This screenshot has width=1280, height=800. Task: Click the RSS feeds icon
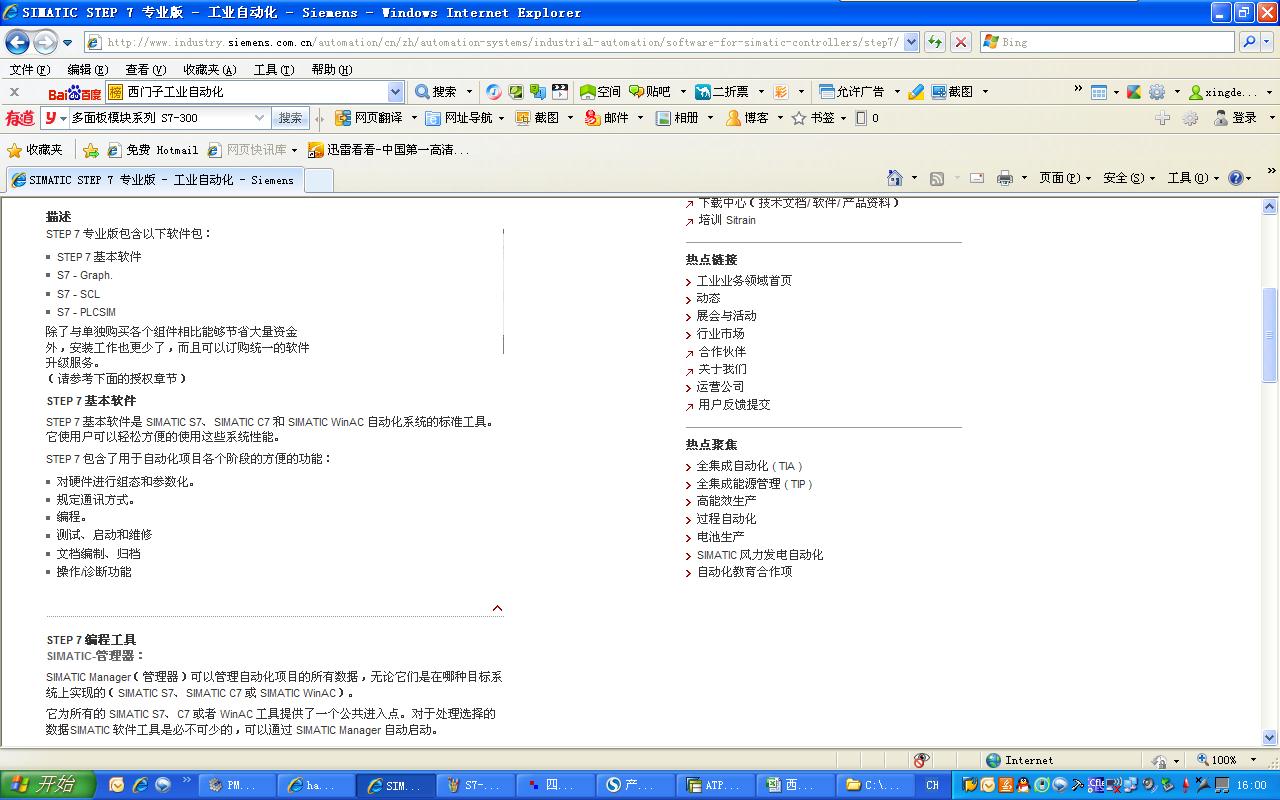point(937,178)
